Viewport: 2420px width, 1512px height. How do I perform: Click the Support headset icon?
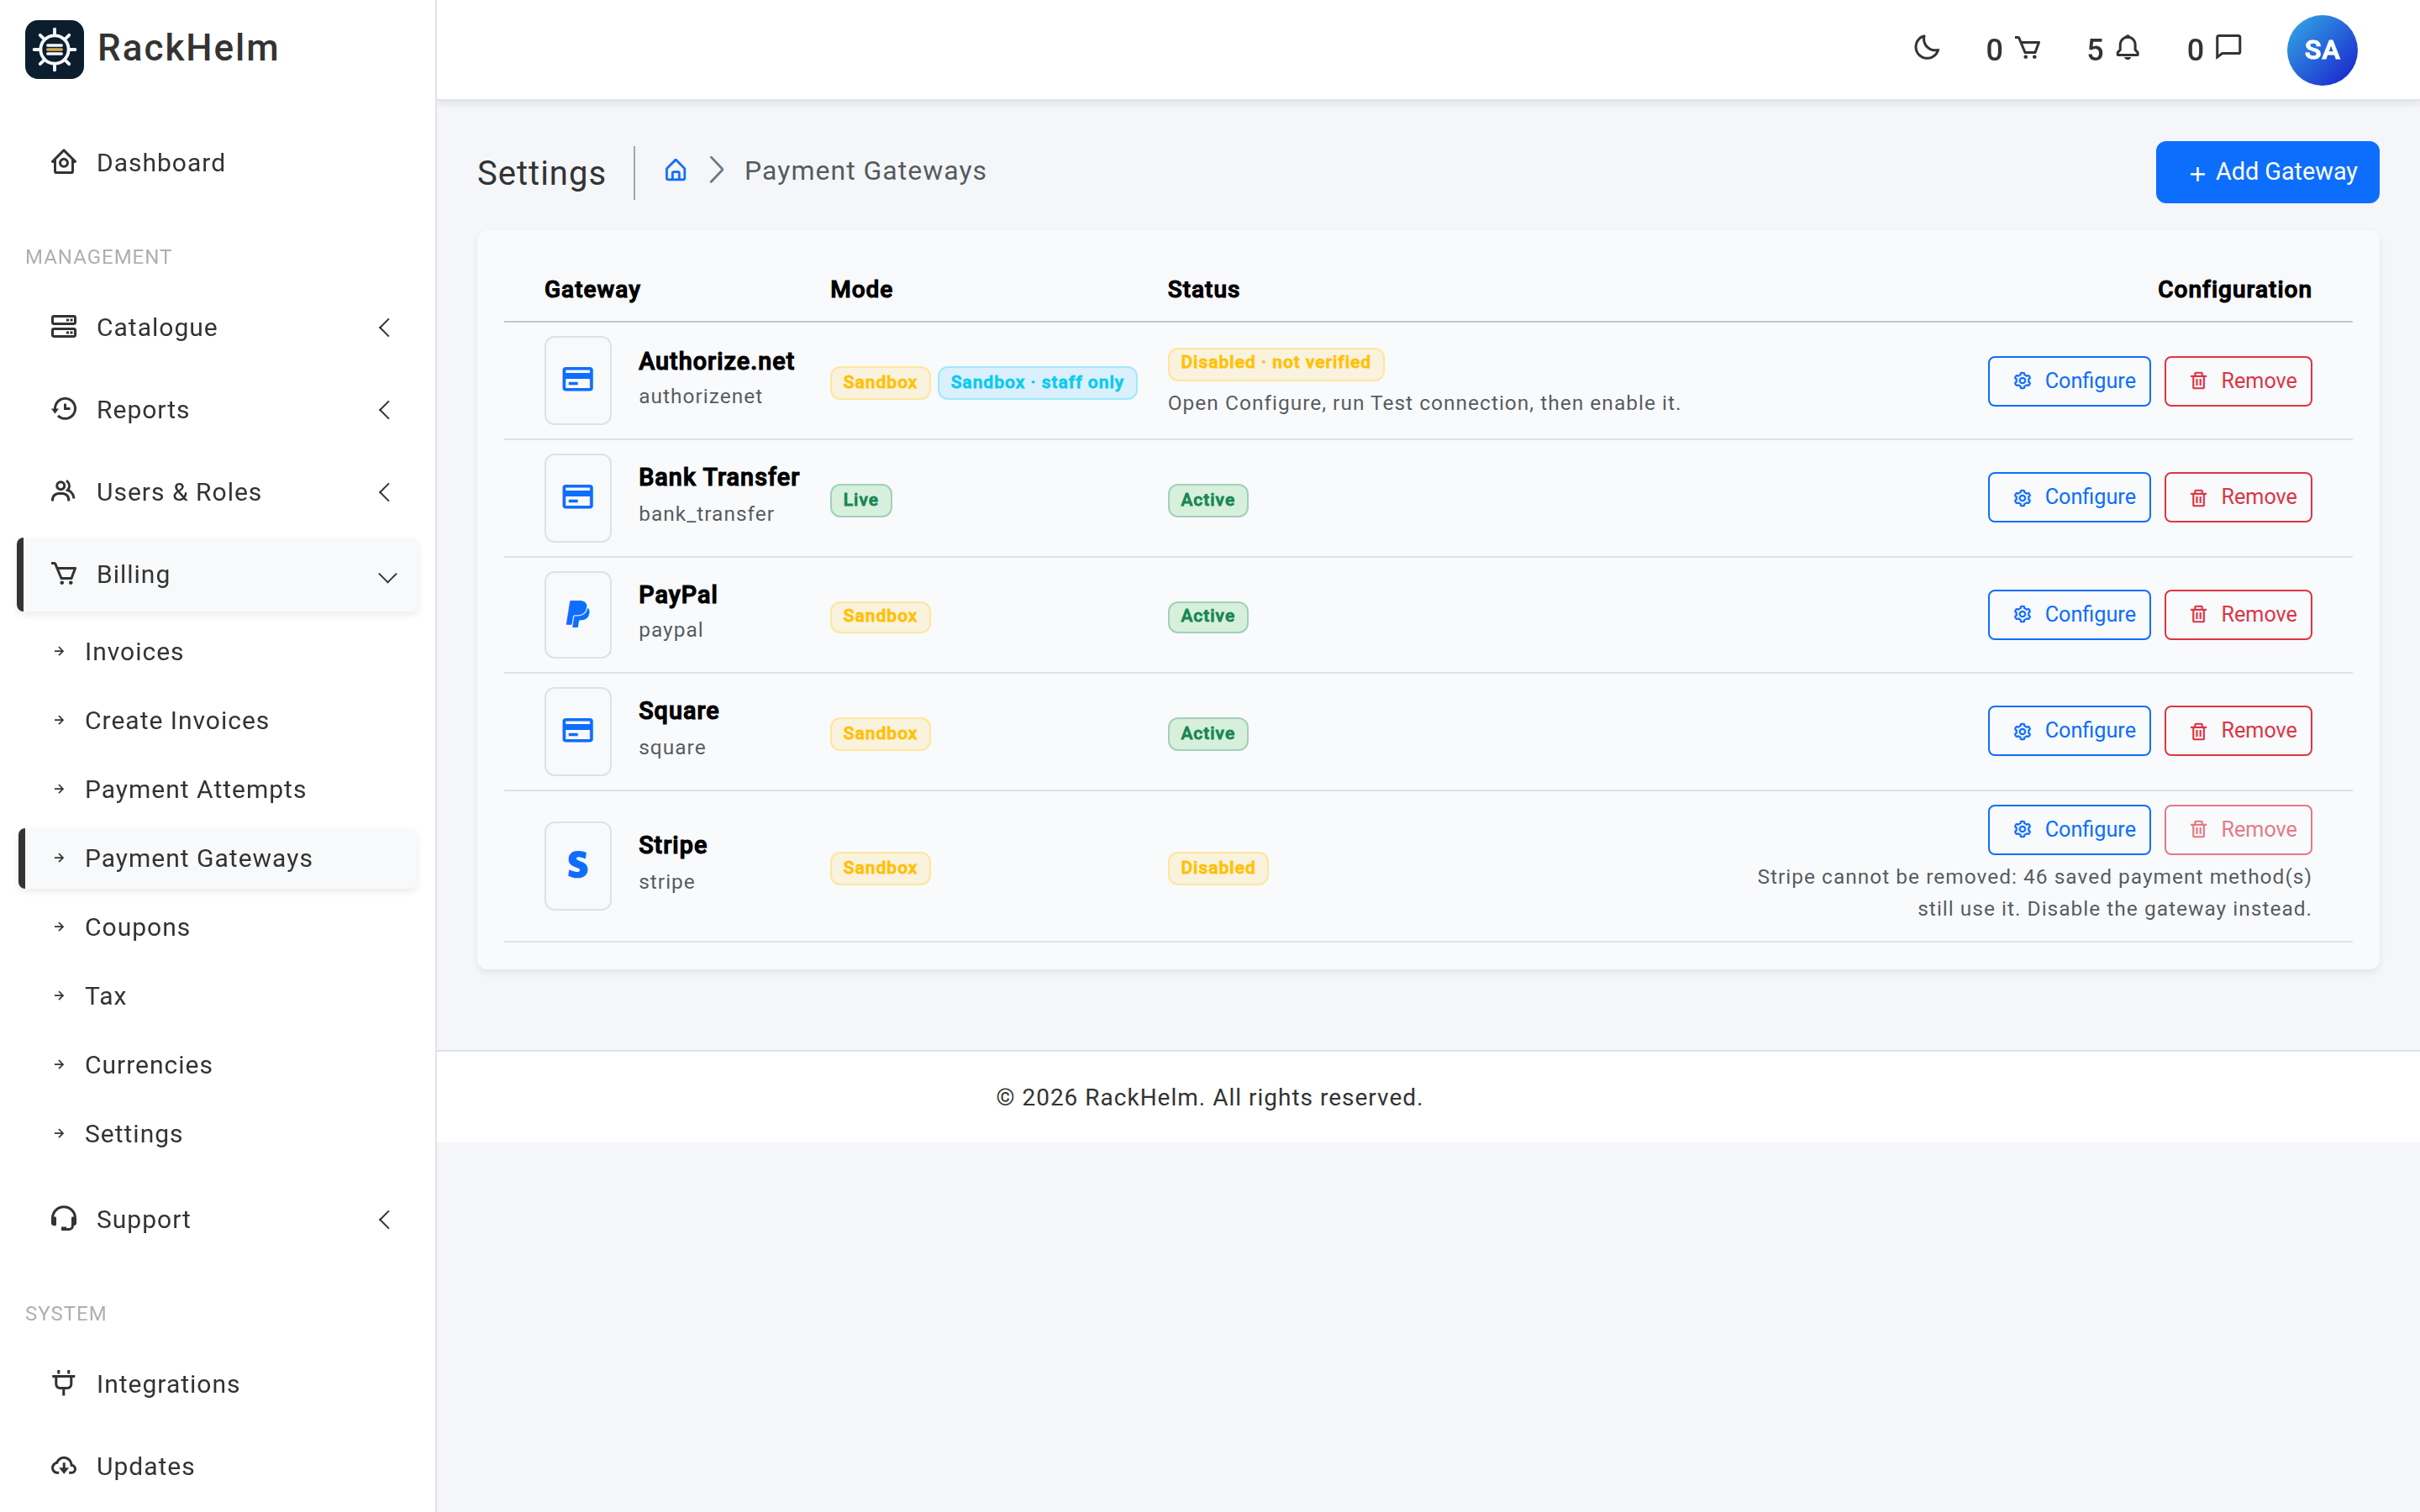click(x=64, y=1218)
